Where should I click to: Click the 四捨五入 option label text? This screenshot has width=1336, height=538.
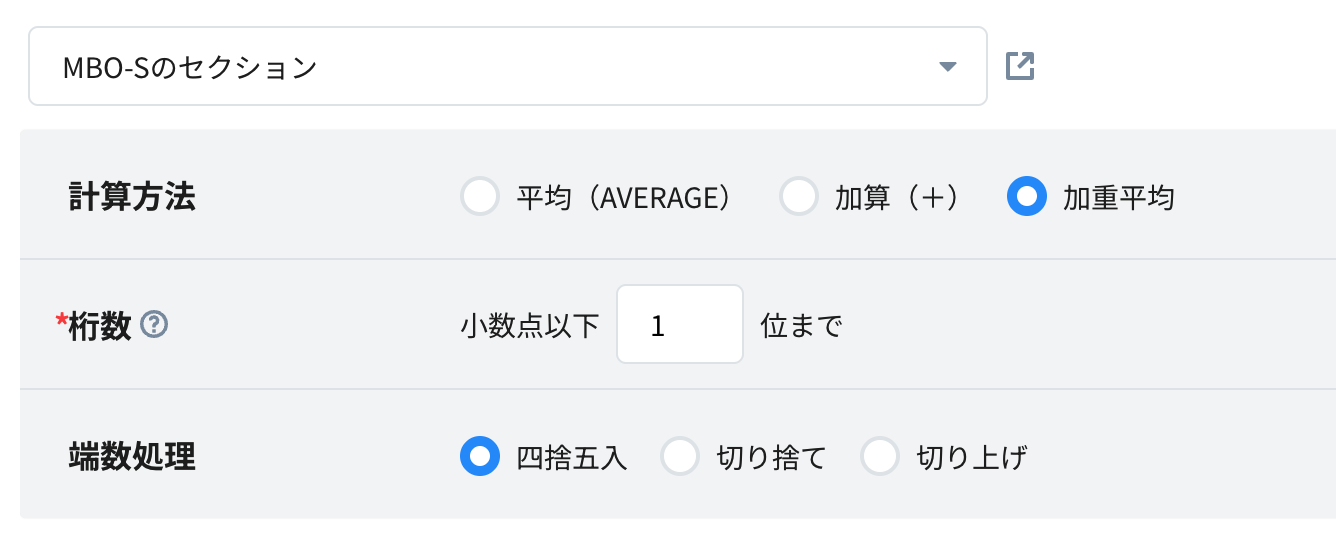point(571,458)
